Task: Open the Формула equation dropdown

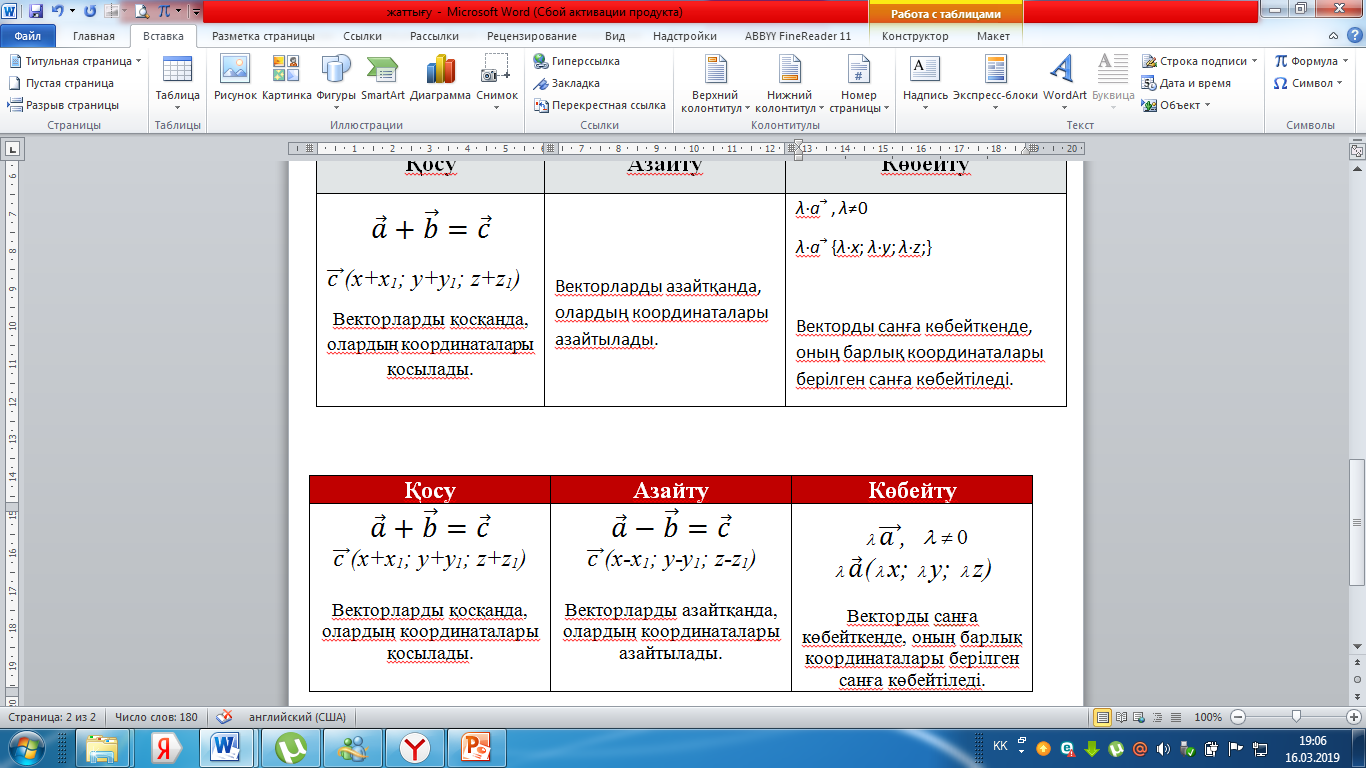Action: 1311,61
